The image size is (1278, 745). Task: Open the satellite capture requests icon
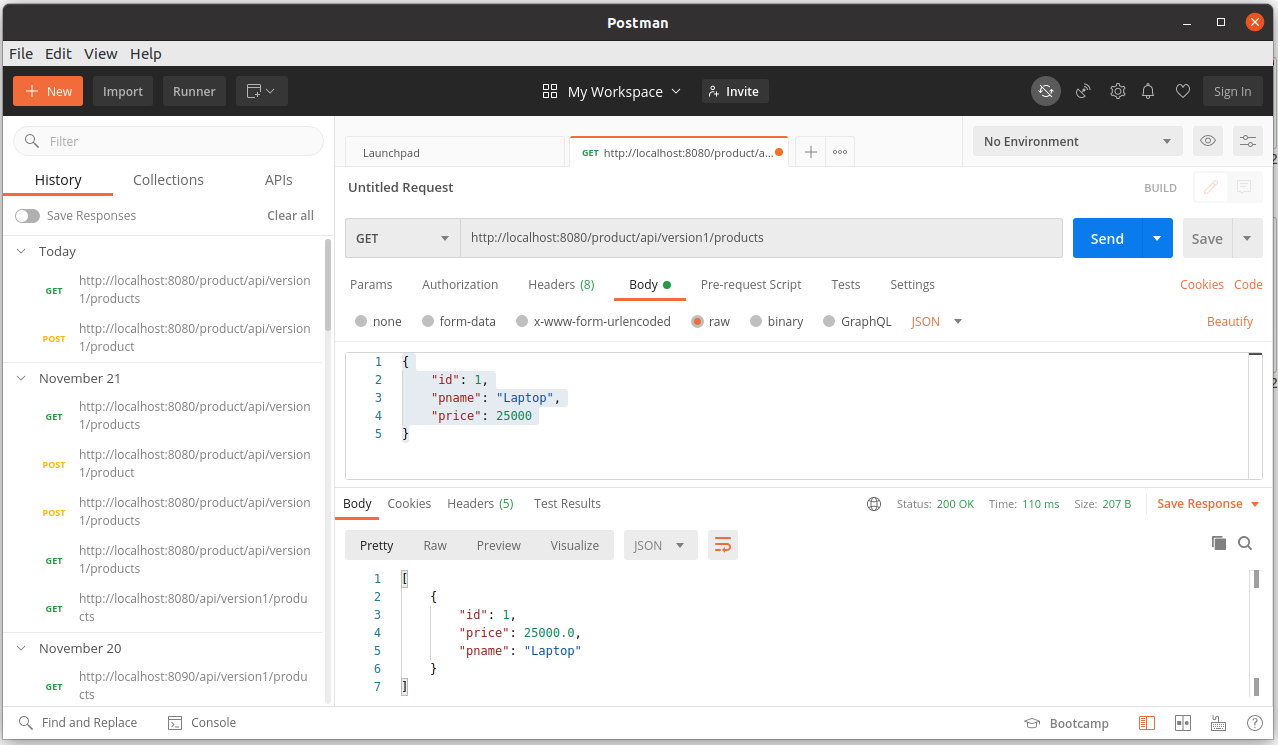click(x=1082, y=91)
